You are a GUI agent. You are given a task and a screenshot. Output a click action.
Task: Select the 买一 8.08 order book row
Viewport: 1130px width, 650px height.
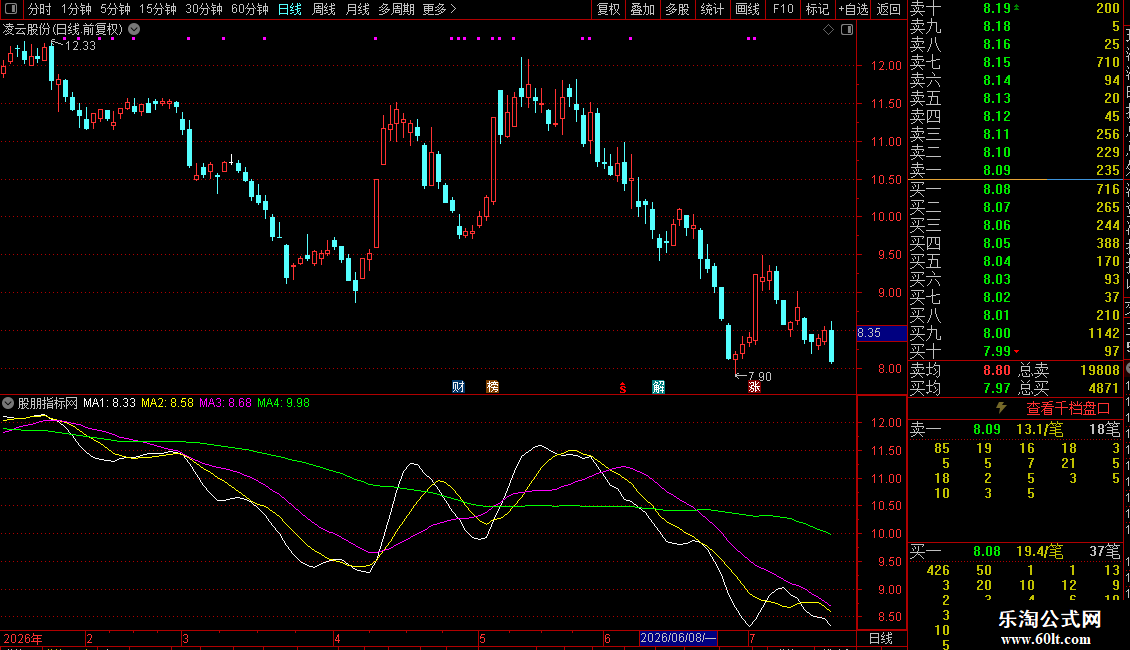click(x=1015, y=190)
